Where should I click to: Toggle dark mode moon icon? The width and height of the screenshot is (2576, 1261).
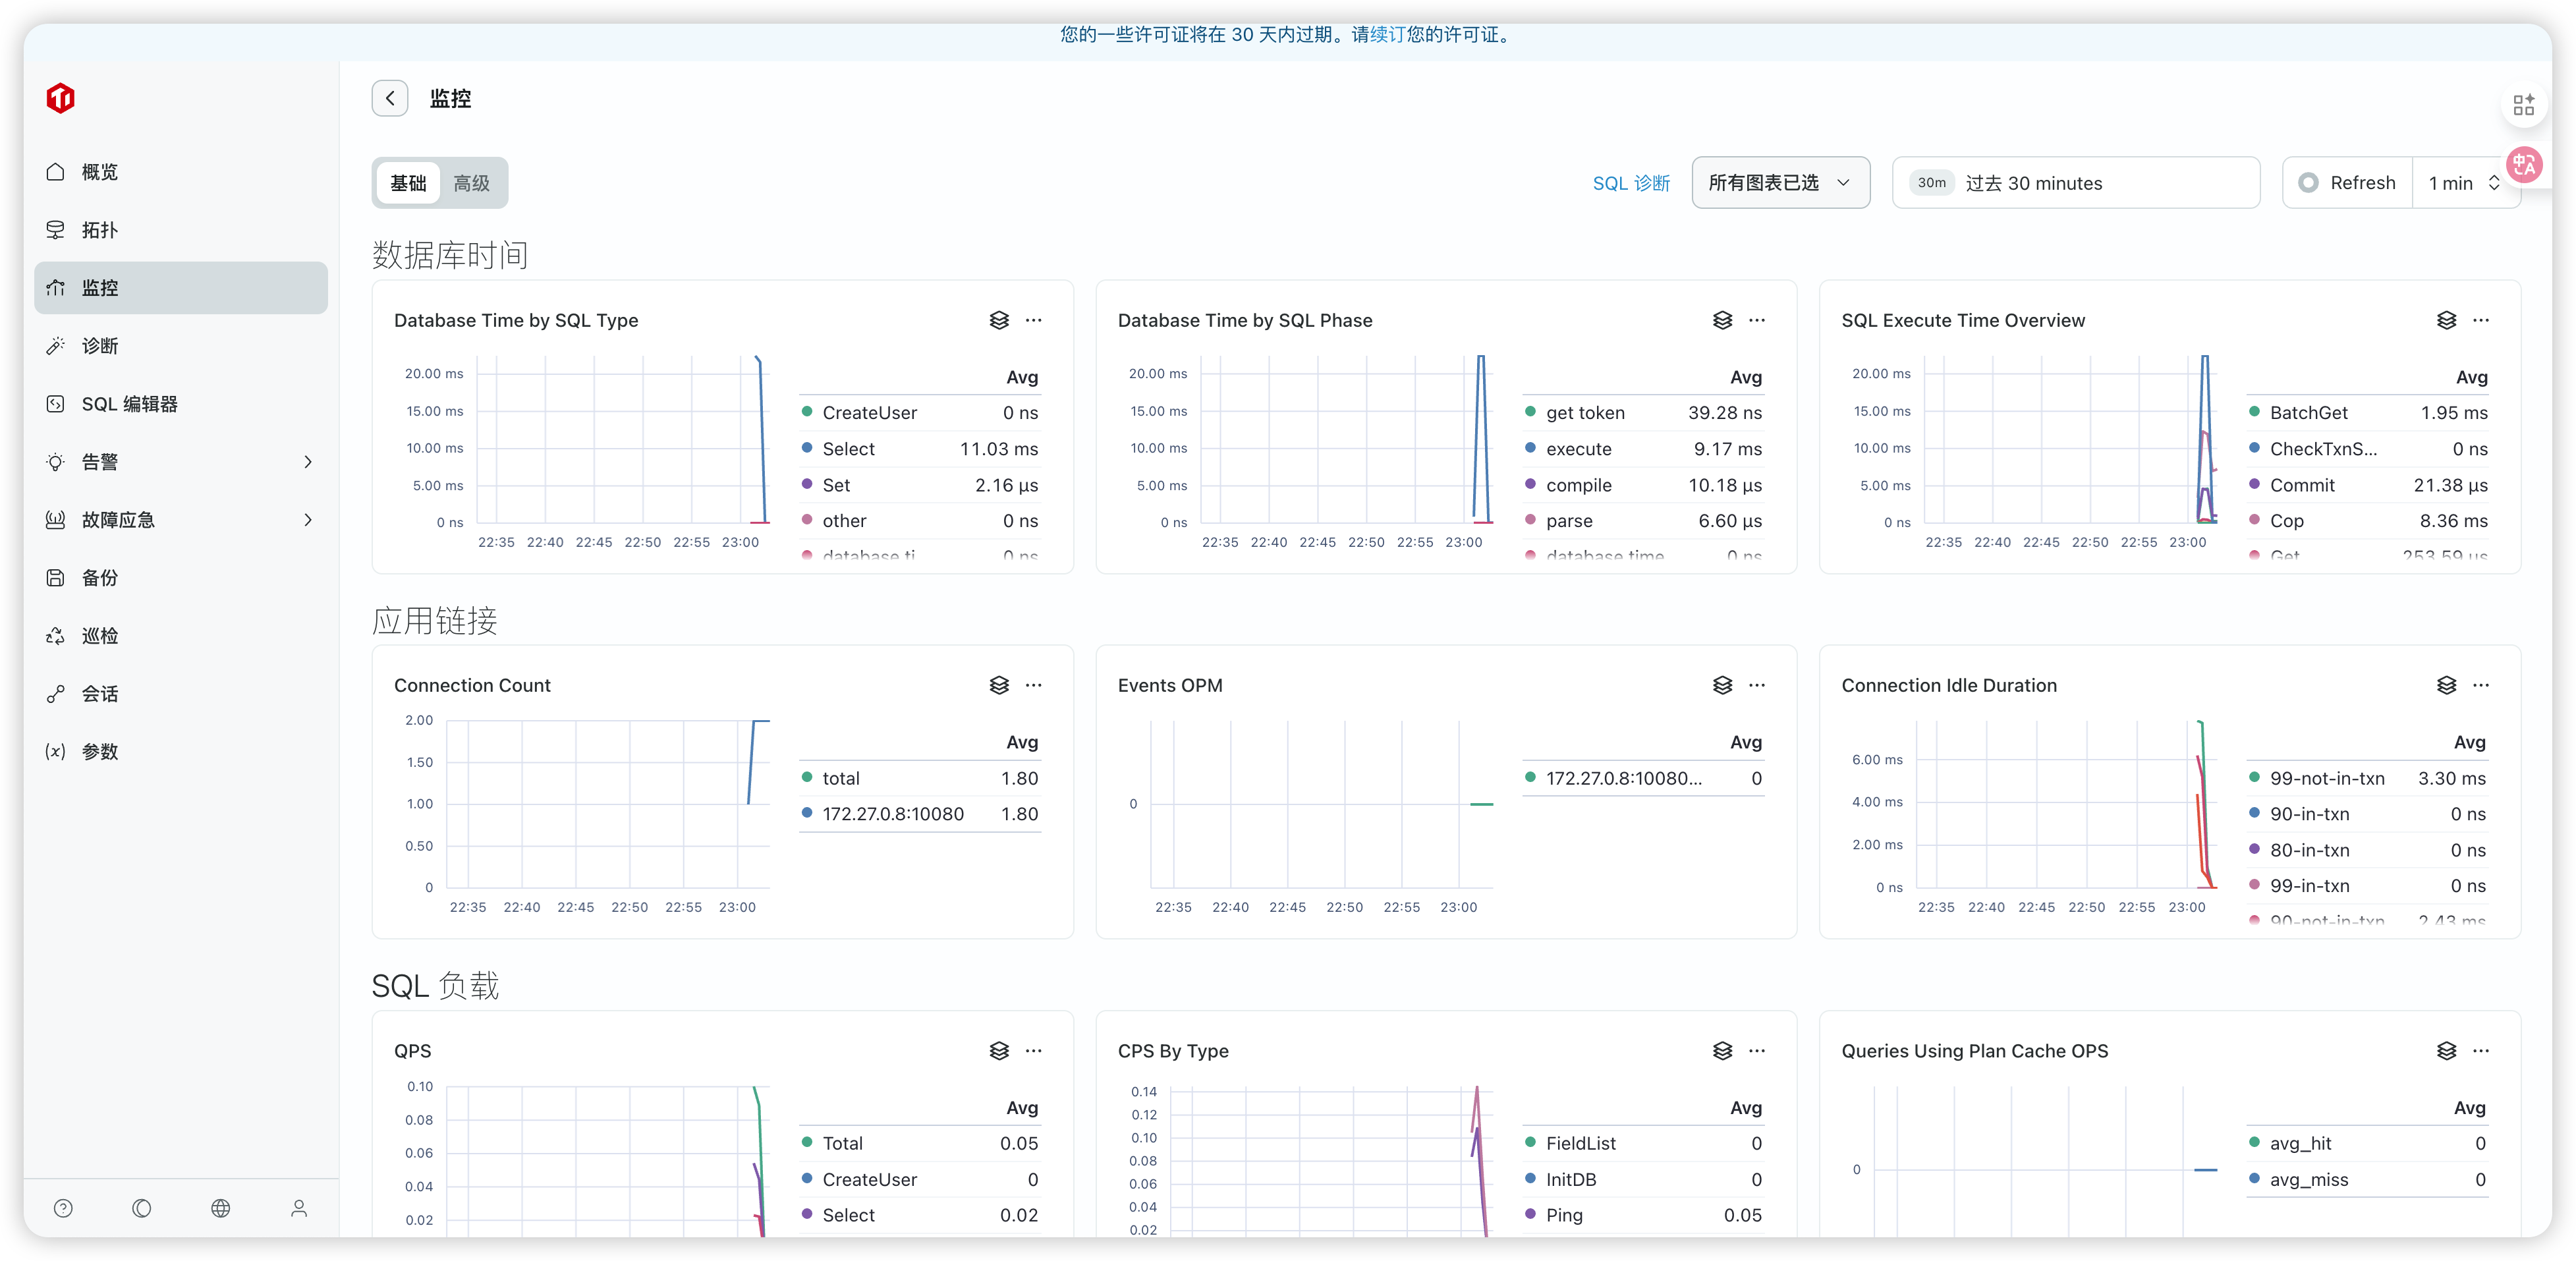(x=142, y=1208)
